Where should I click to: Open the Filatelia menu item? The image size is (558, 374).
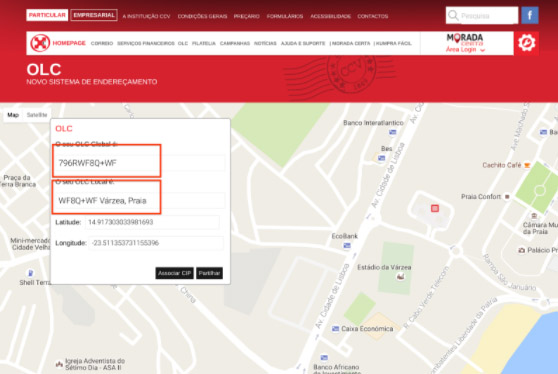(204, 43)
